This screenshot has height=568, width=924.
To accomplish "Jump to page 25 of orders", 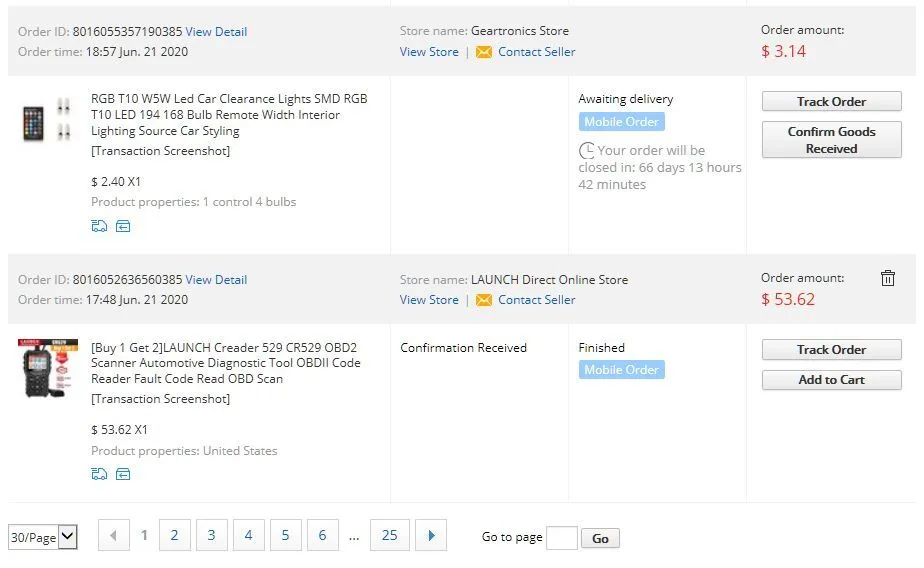I will point(389,536).
